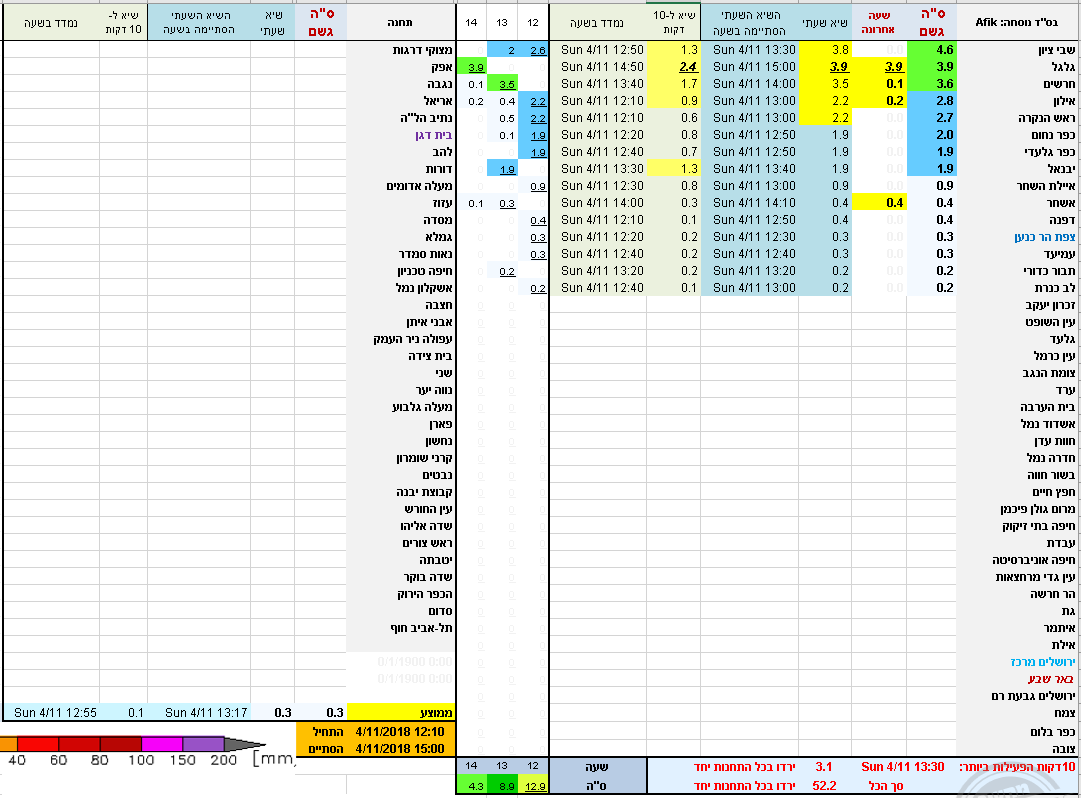1081x798 pixels.
Task: Click the magenta legend swatch between 100 and 150
Action: (x=162, y=744)
